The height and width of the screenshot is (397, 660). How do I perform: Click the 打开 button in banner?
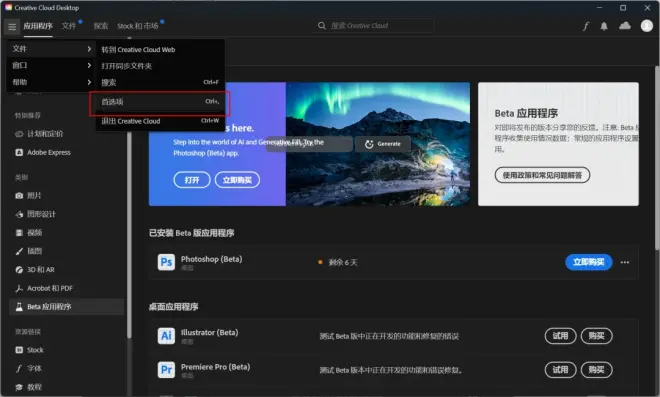click(192, 180)
